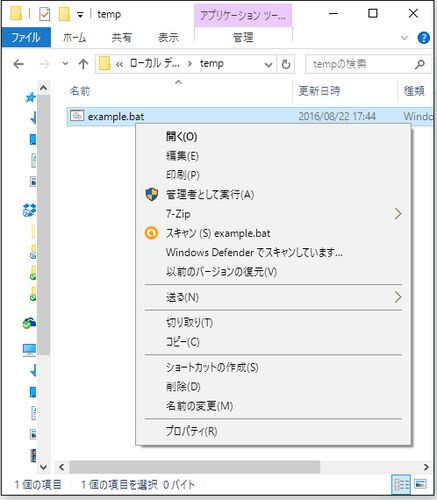437x500 pixels.
Task: Select 印刷(P) from context menu
Action: (x=273, y=175)
